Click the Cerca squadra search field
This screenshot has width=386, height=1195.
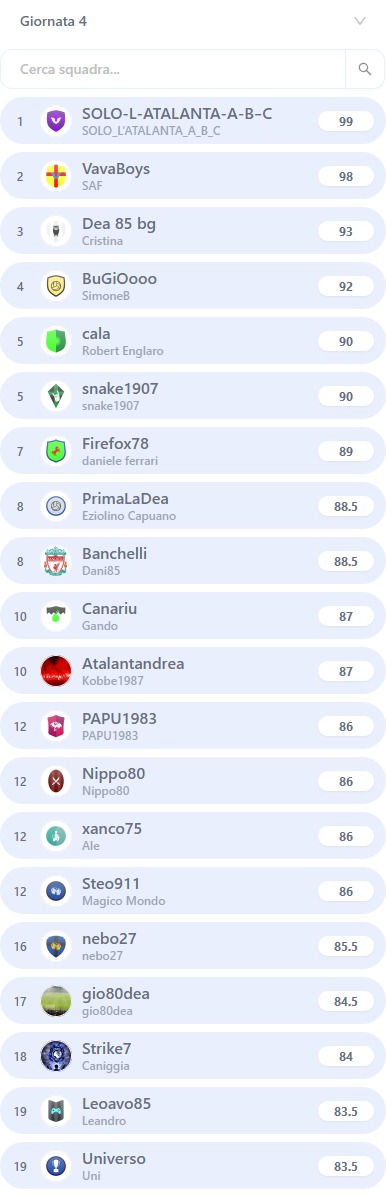coord(173,69)
